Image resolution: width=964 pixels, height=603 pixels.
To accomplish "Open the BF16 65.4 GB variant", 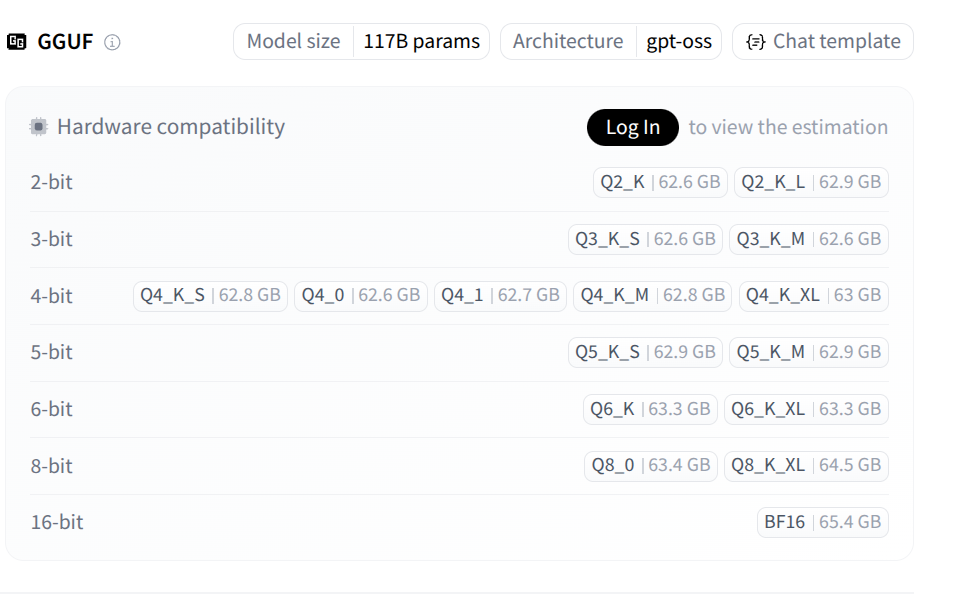I will tap(822, 522).
